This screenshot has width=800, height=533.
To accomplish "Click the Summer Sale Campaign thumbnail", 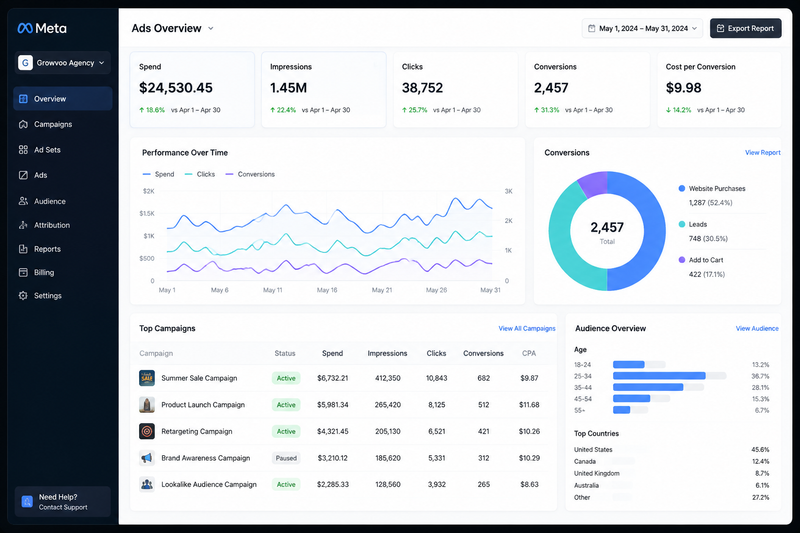I will point(147,378).
